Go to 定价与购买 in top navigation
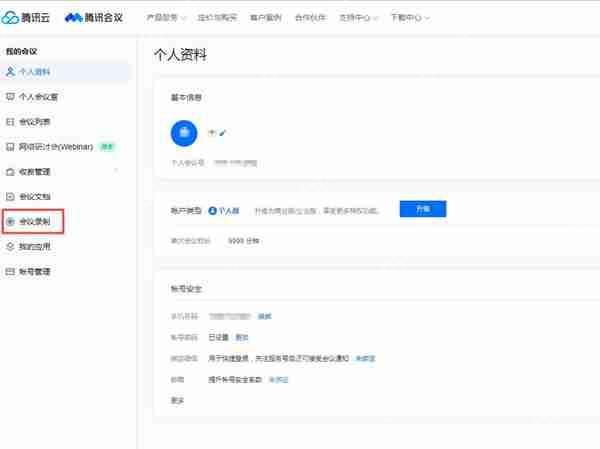 (217, 18)
